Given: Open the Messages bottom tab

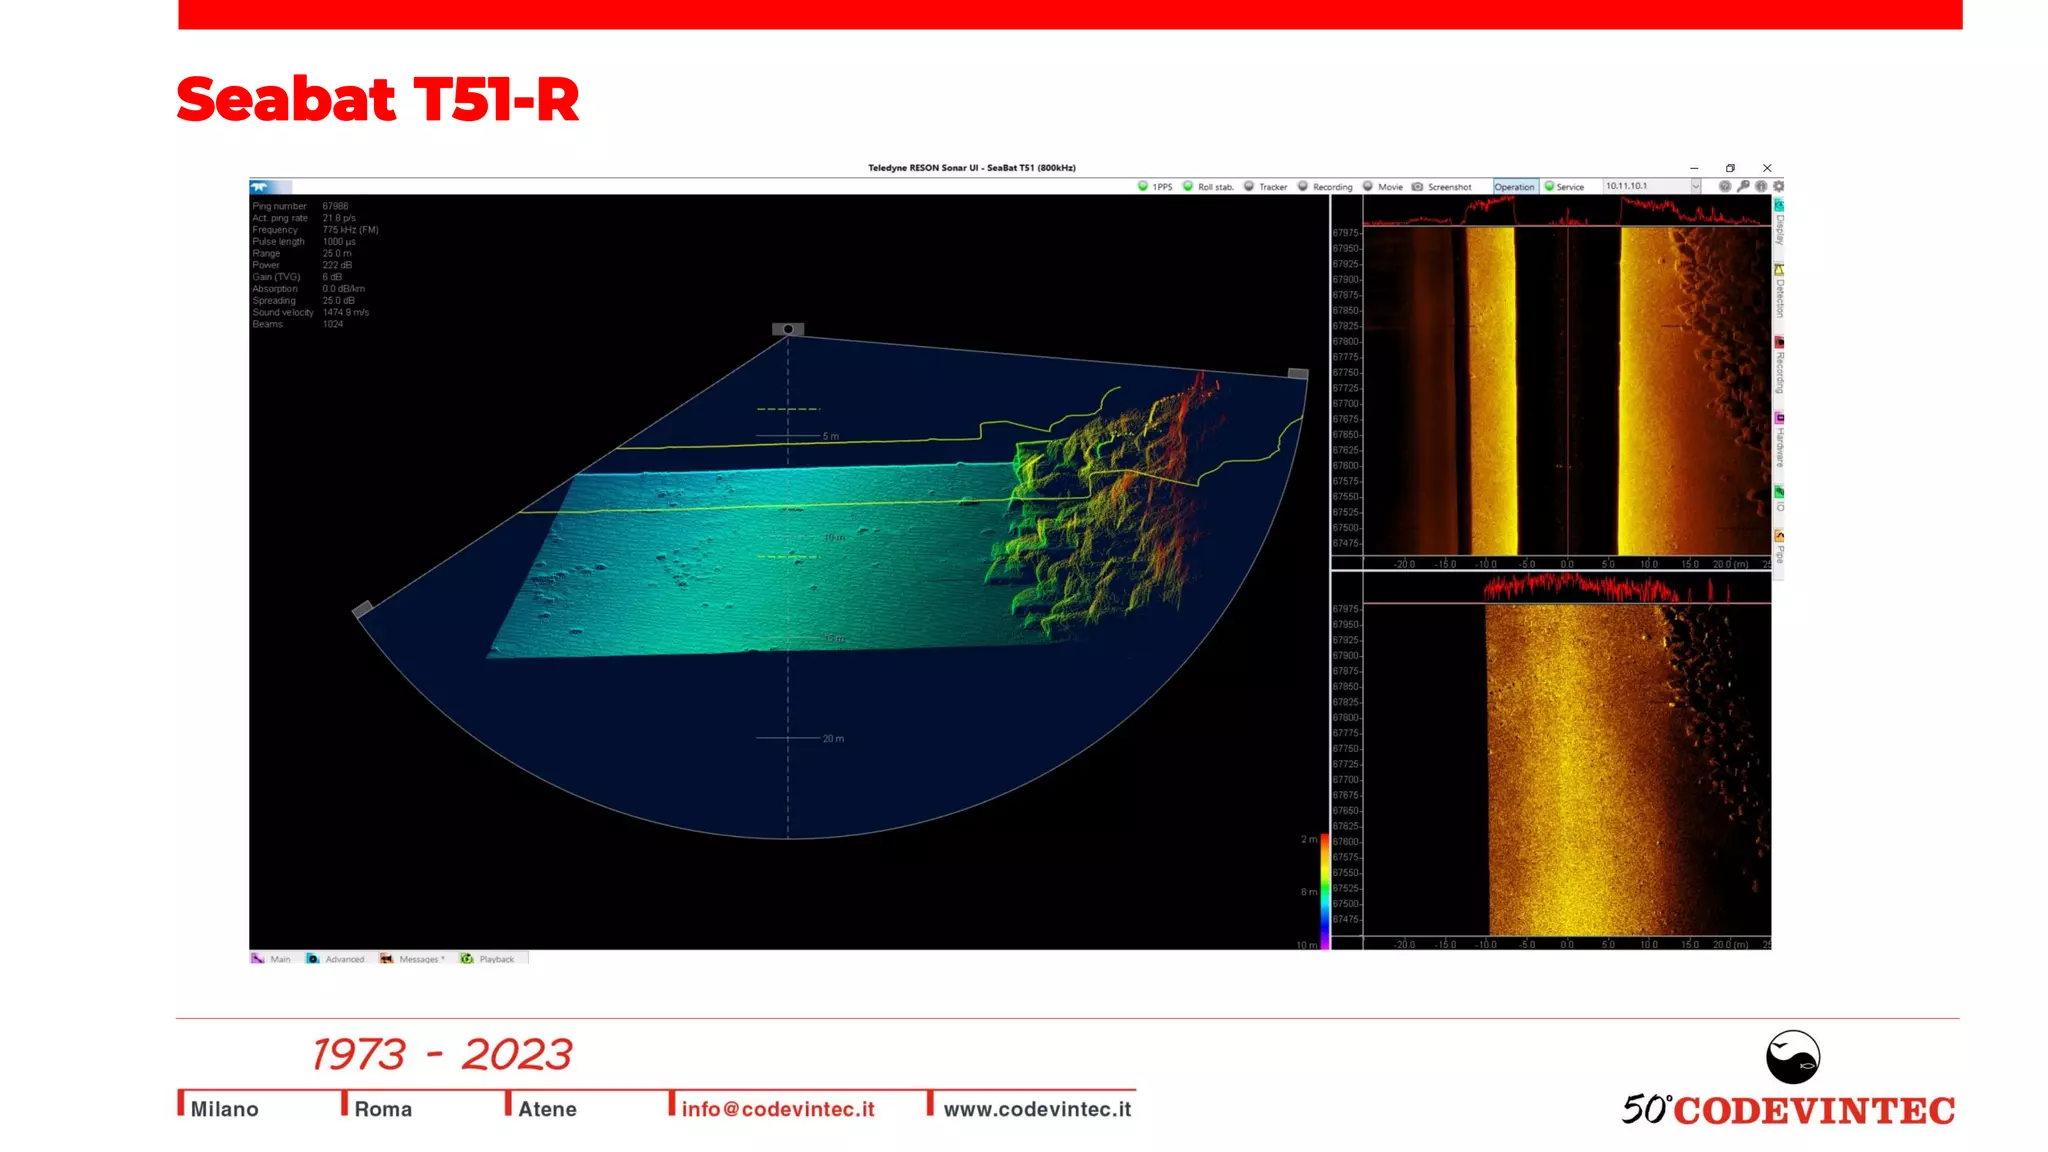Looking at the screenshot, I should [412, 959].
